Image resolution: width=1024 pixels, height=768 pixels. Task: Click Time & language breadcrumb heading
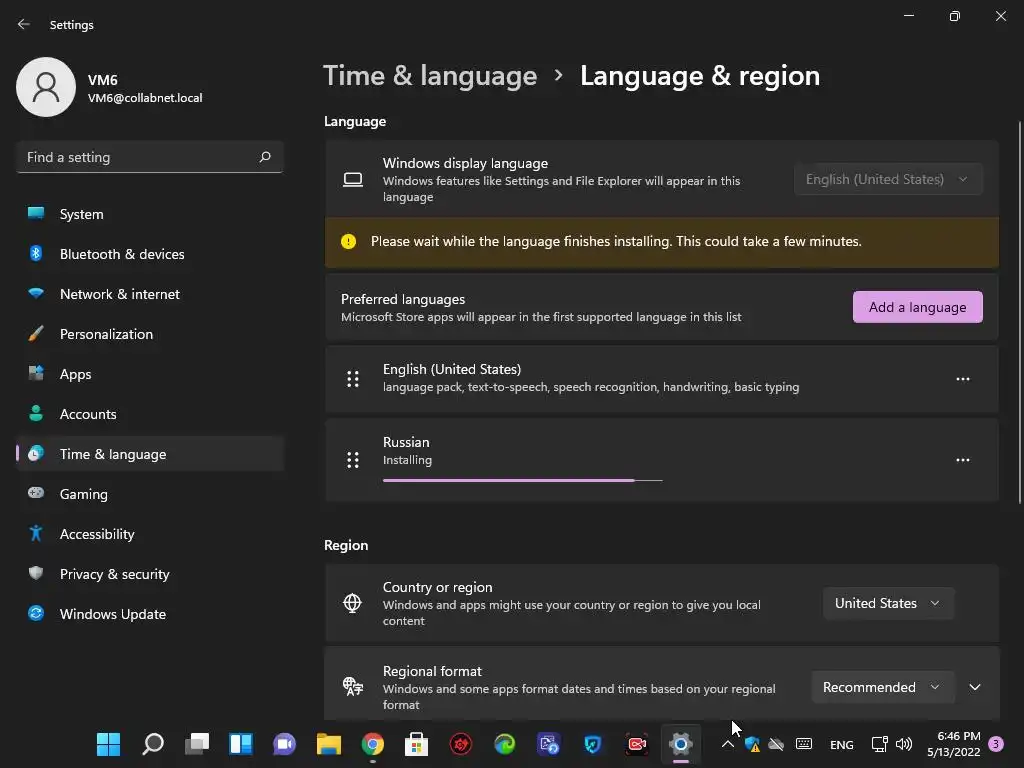click(430, 76)
